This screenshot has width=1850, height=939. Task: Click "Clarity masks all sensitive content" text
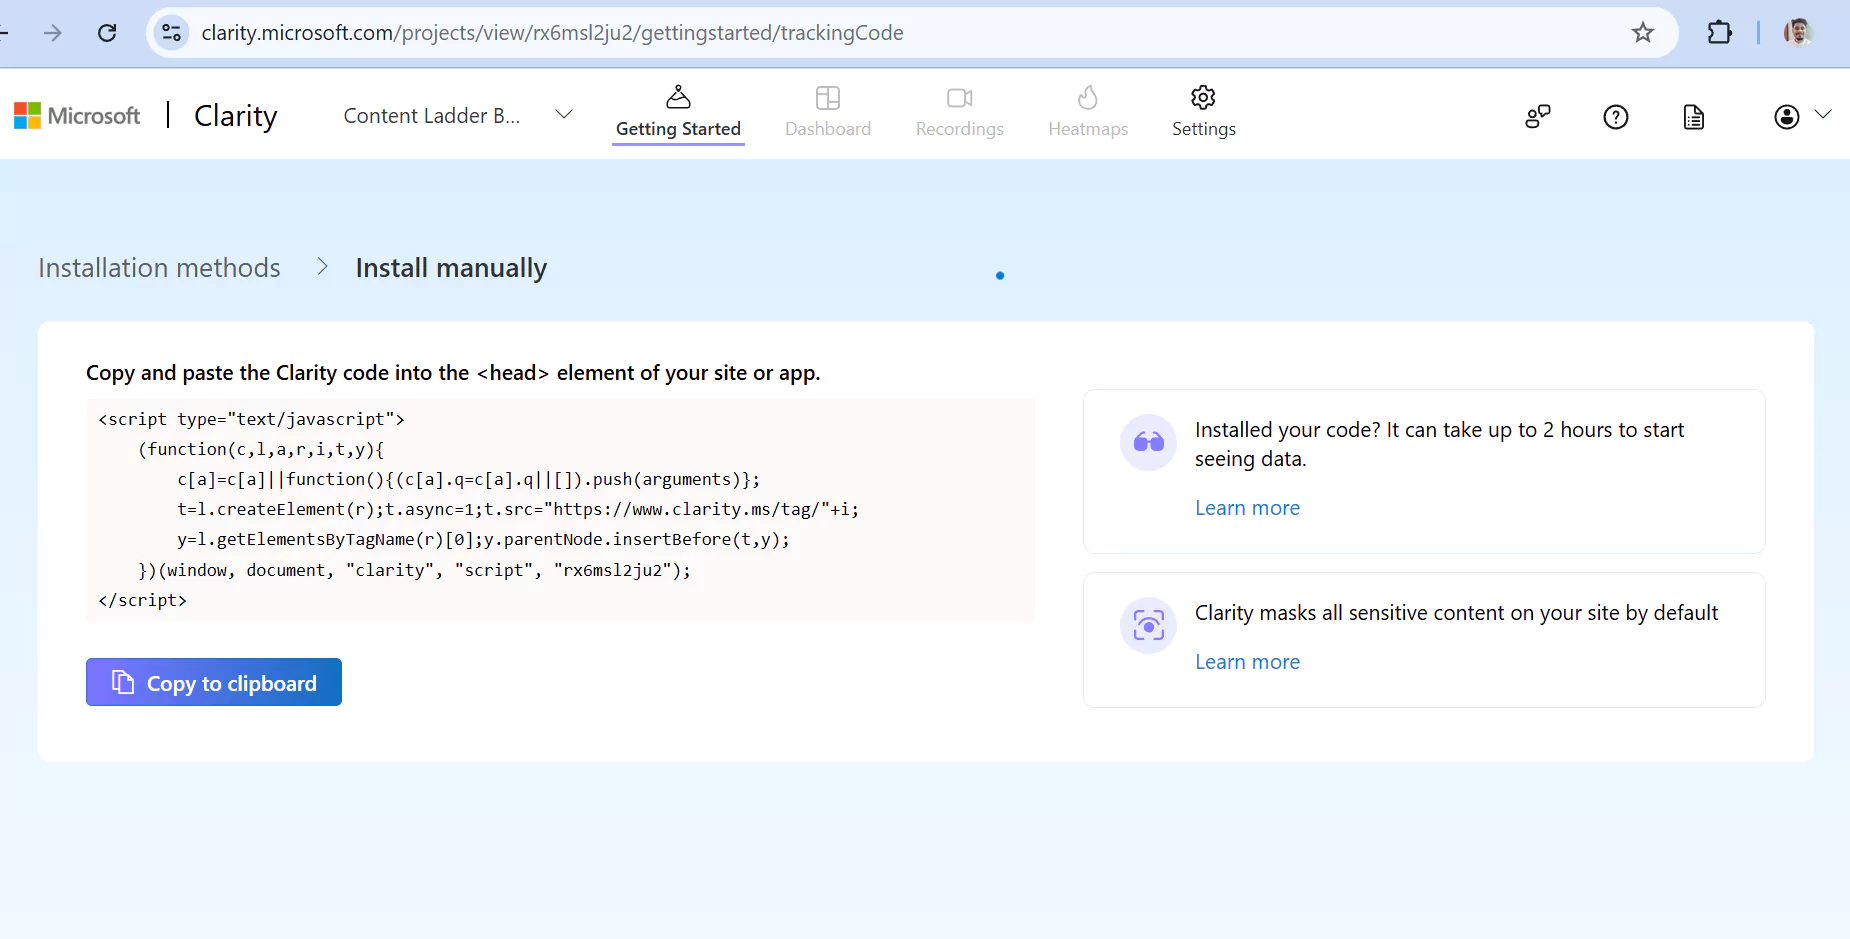1456,613
